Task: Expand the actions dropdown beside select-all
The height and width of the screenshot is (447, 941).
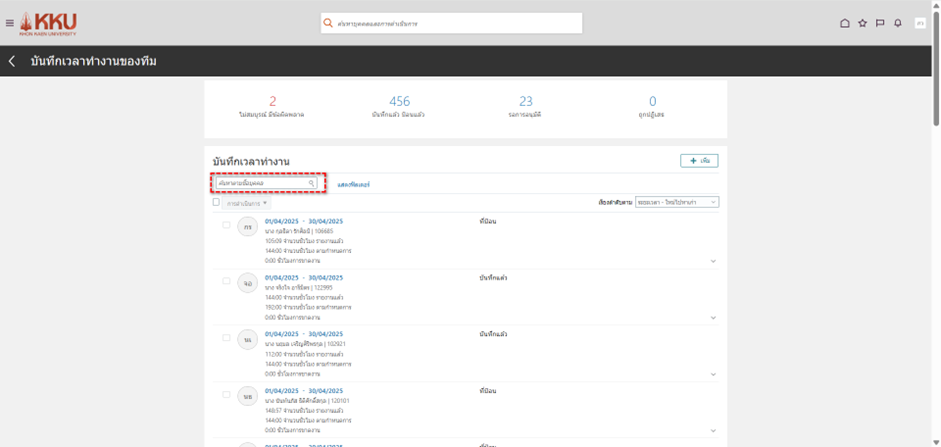Action: pyautogui.click(x=247, y=203)
